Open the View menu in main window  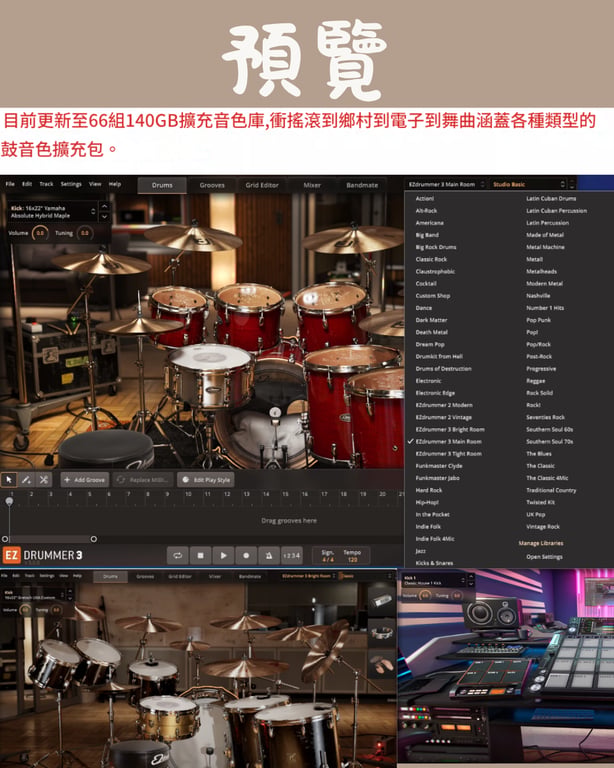click(95, 184)
